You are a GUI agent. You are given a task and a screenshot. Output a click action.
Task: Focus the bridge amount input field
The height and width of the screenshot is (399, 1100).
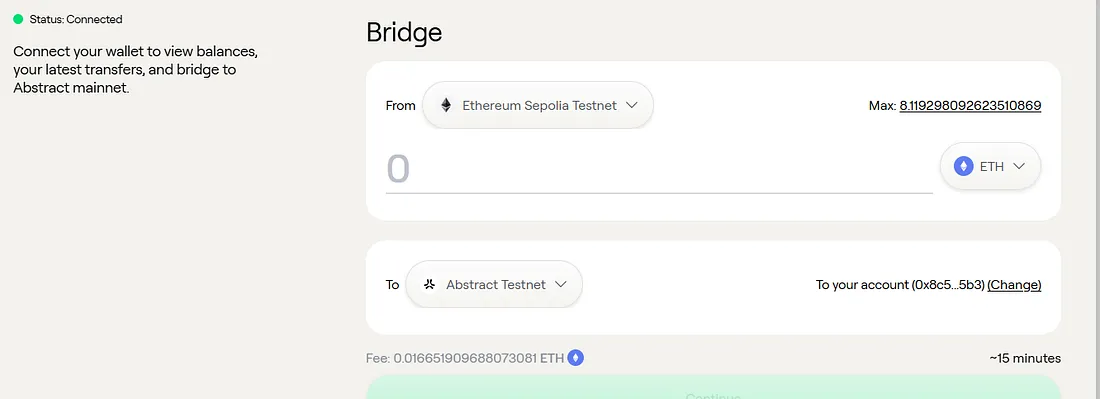click(x=659, y=170)
